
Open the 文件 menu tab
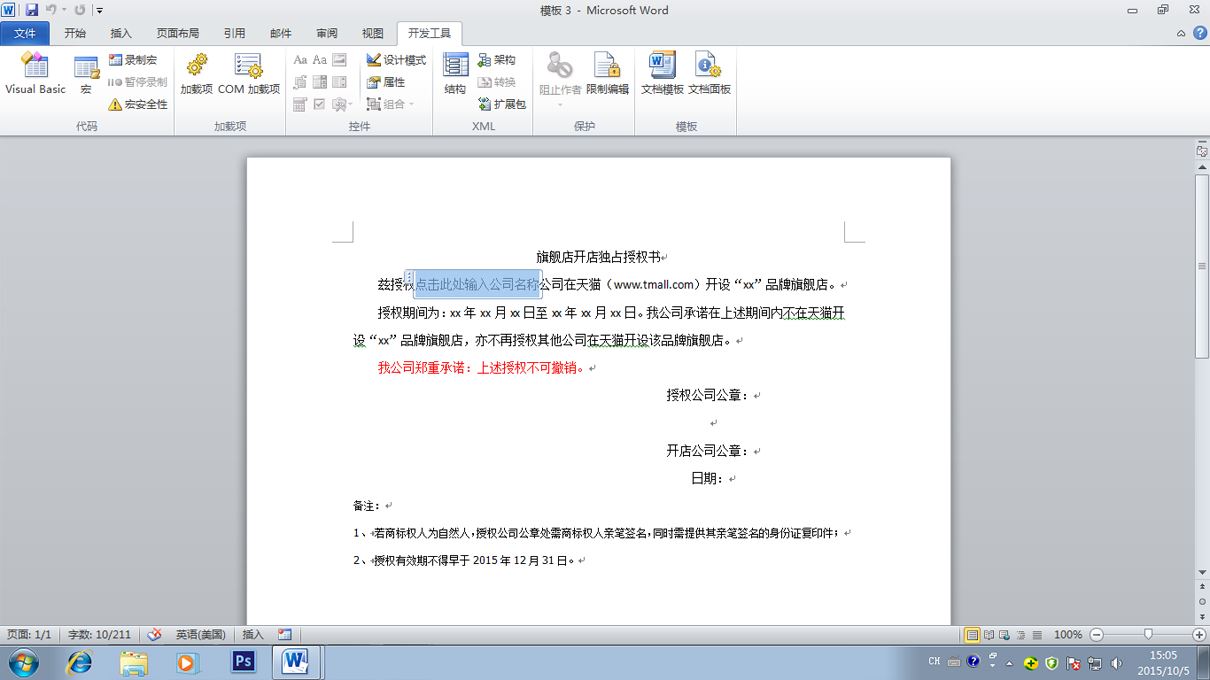pos(25,33)
